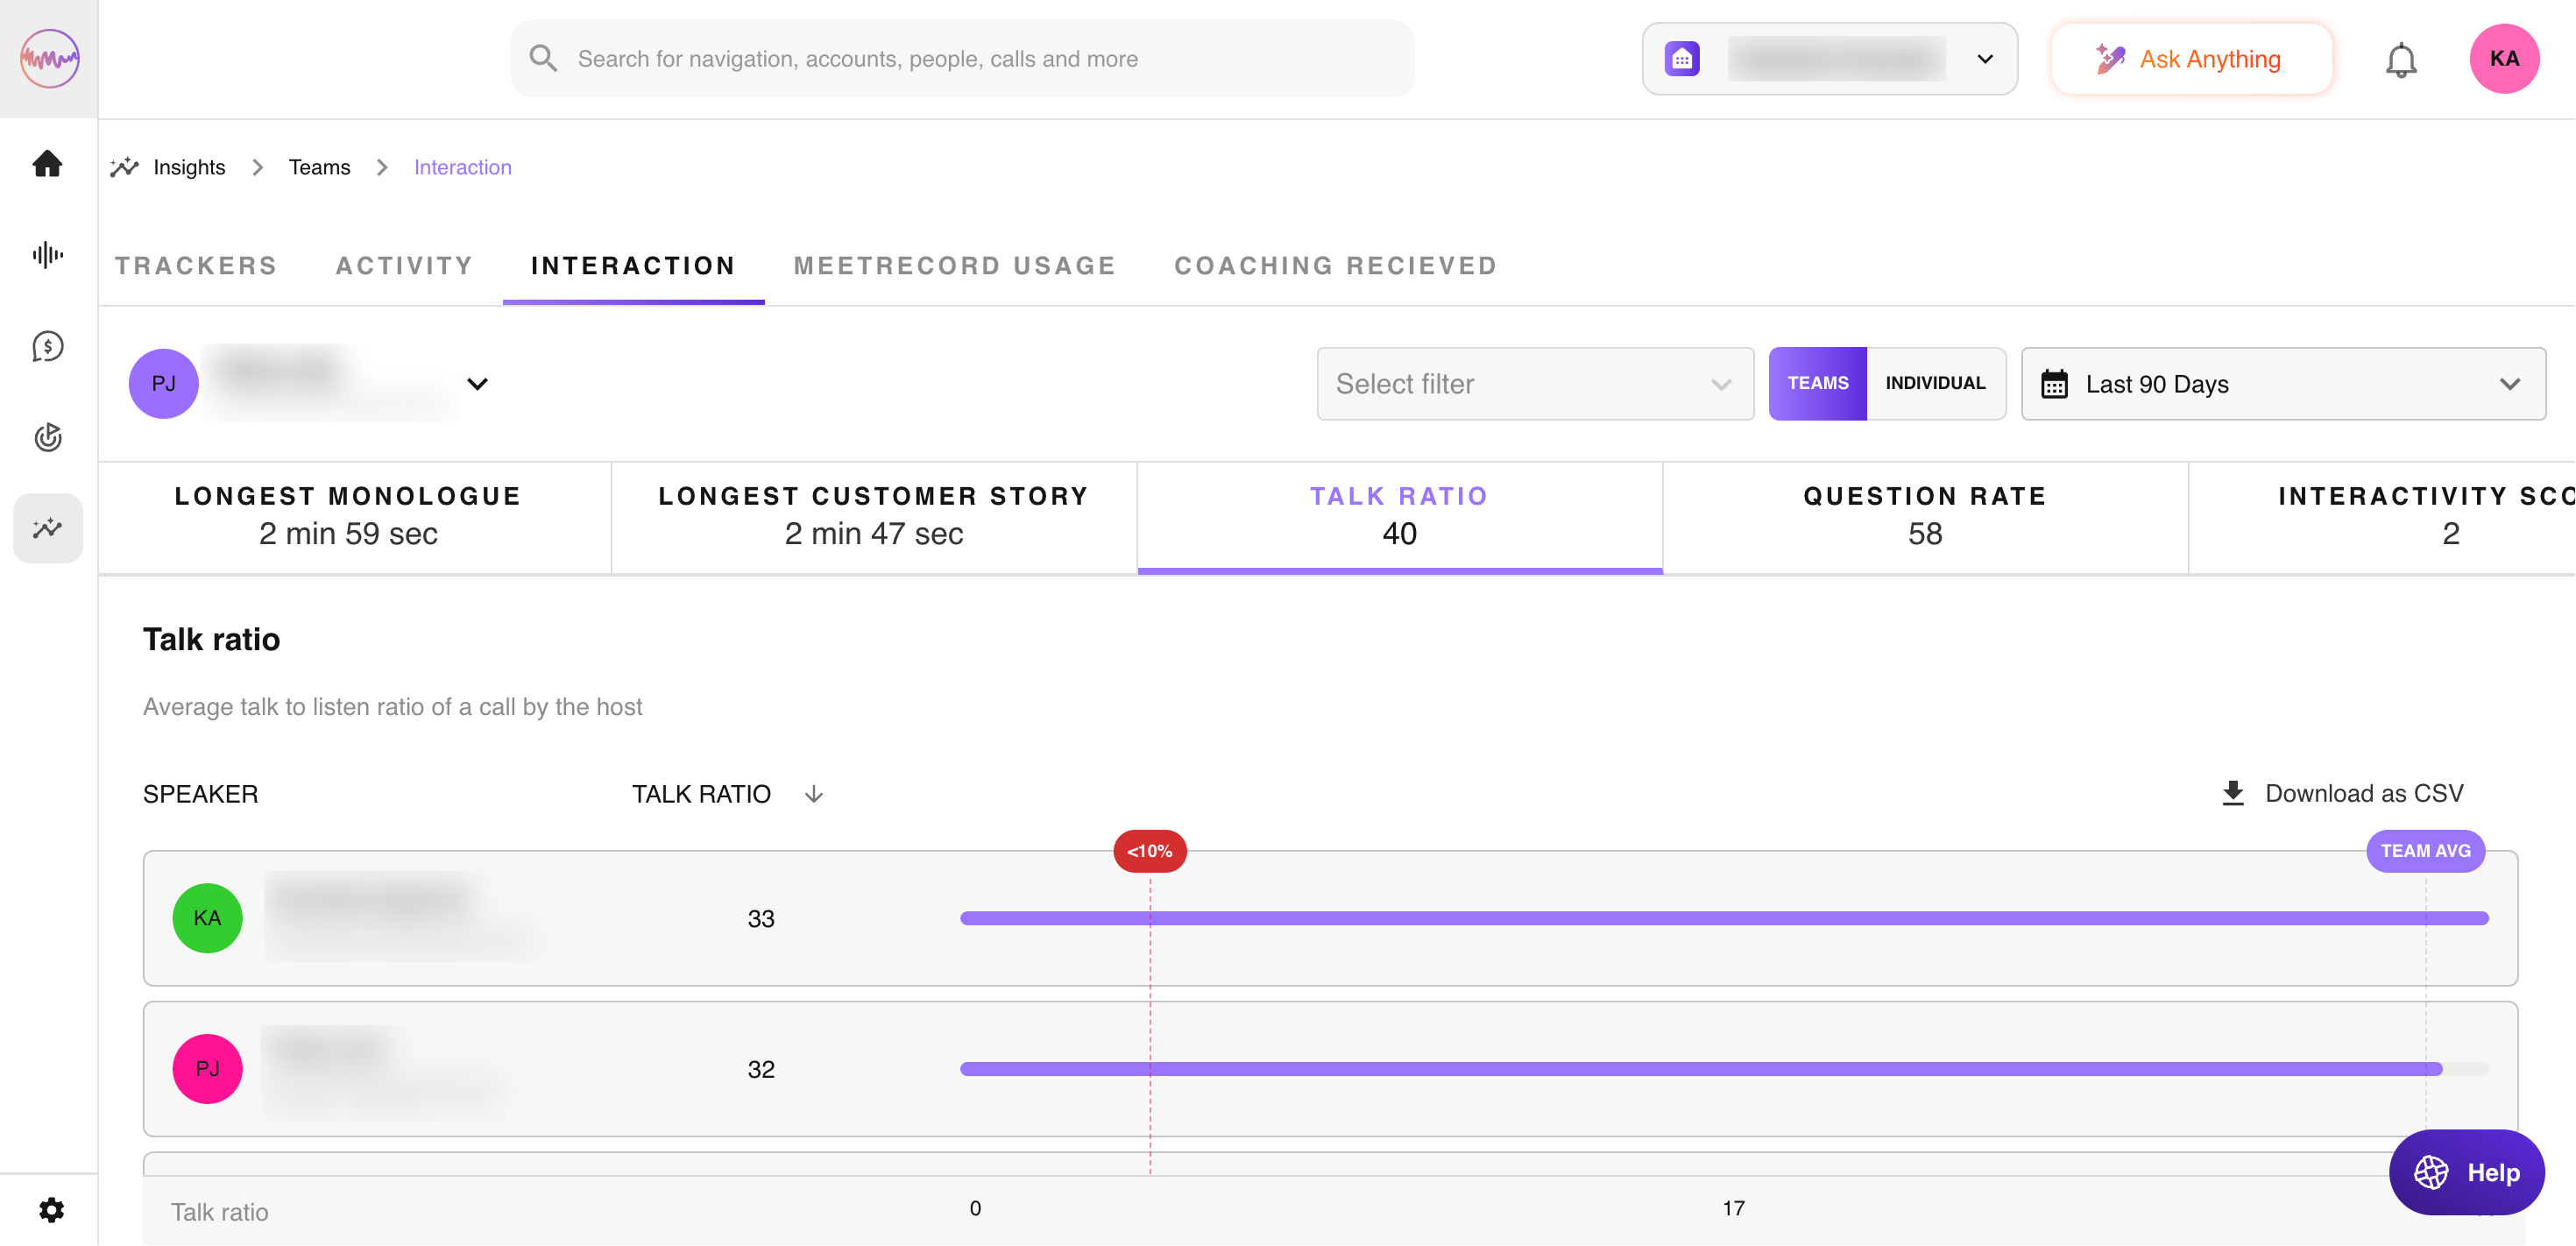Viewport: 2576px width, 1246px height.
Task: Expand the Select filter dropdown
Action: 1534,384
